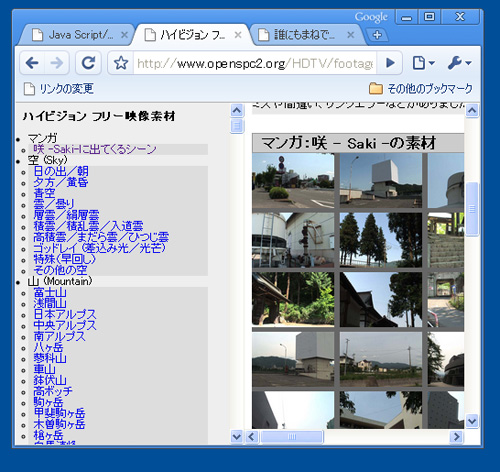This screenshot has width=500, height=472.
Task: Go back with the browser back arrow
Action: 32,63
